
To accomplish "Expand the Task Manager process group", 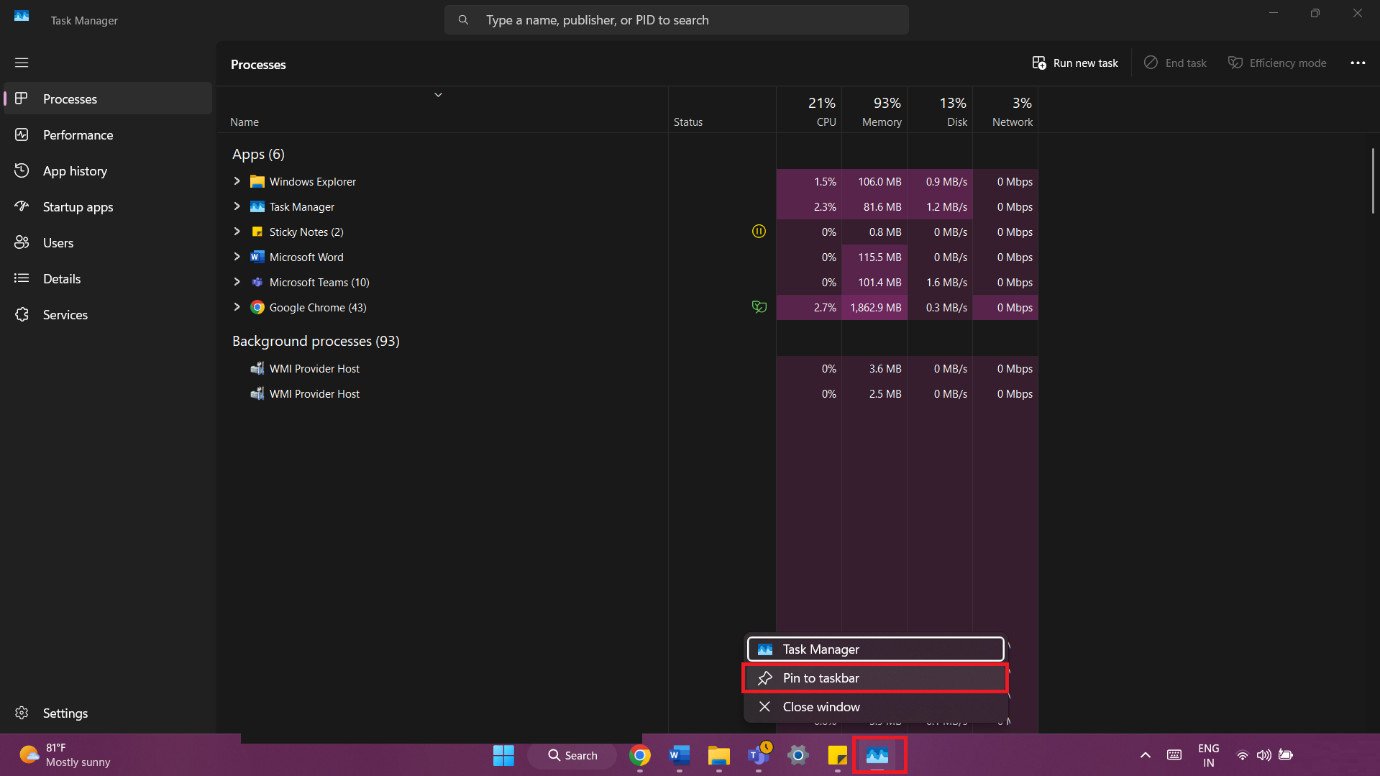I will tap(237, 206).
